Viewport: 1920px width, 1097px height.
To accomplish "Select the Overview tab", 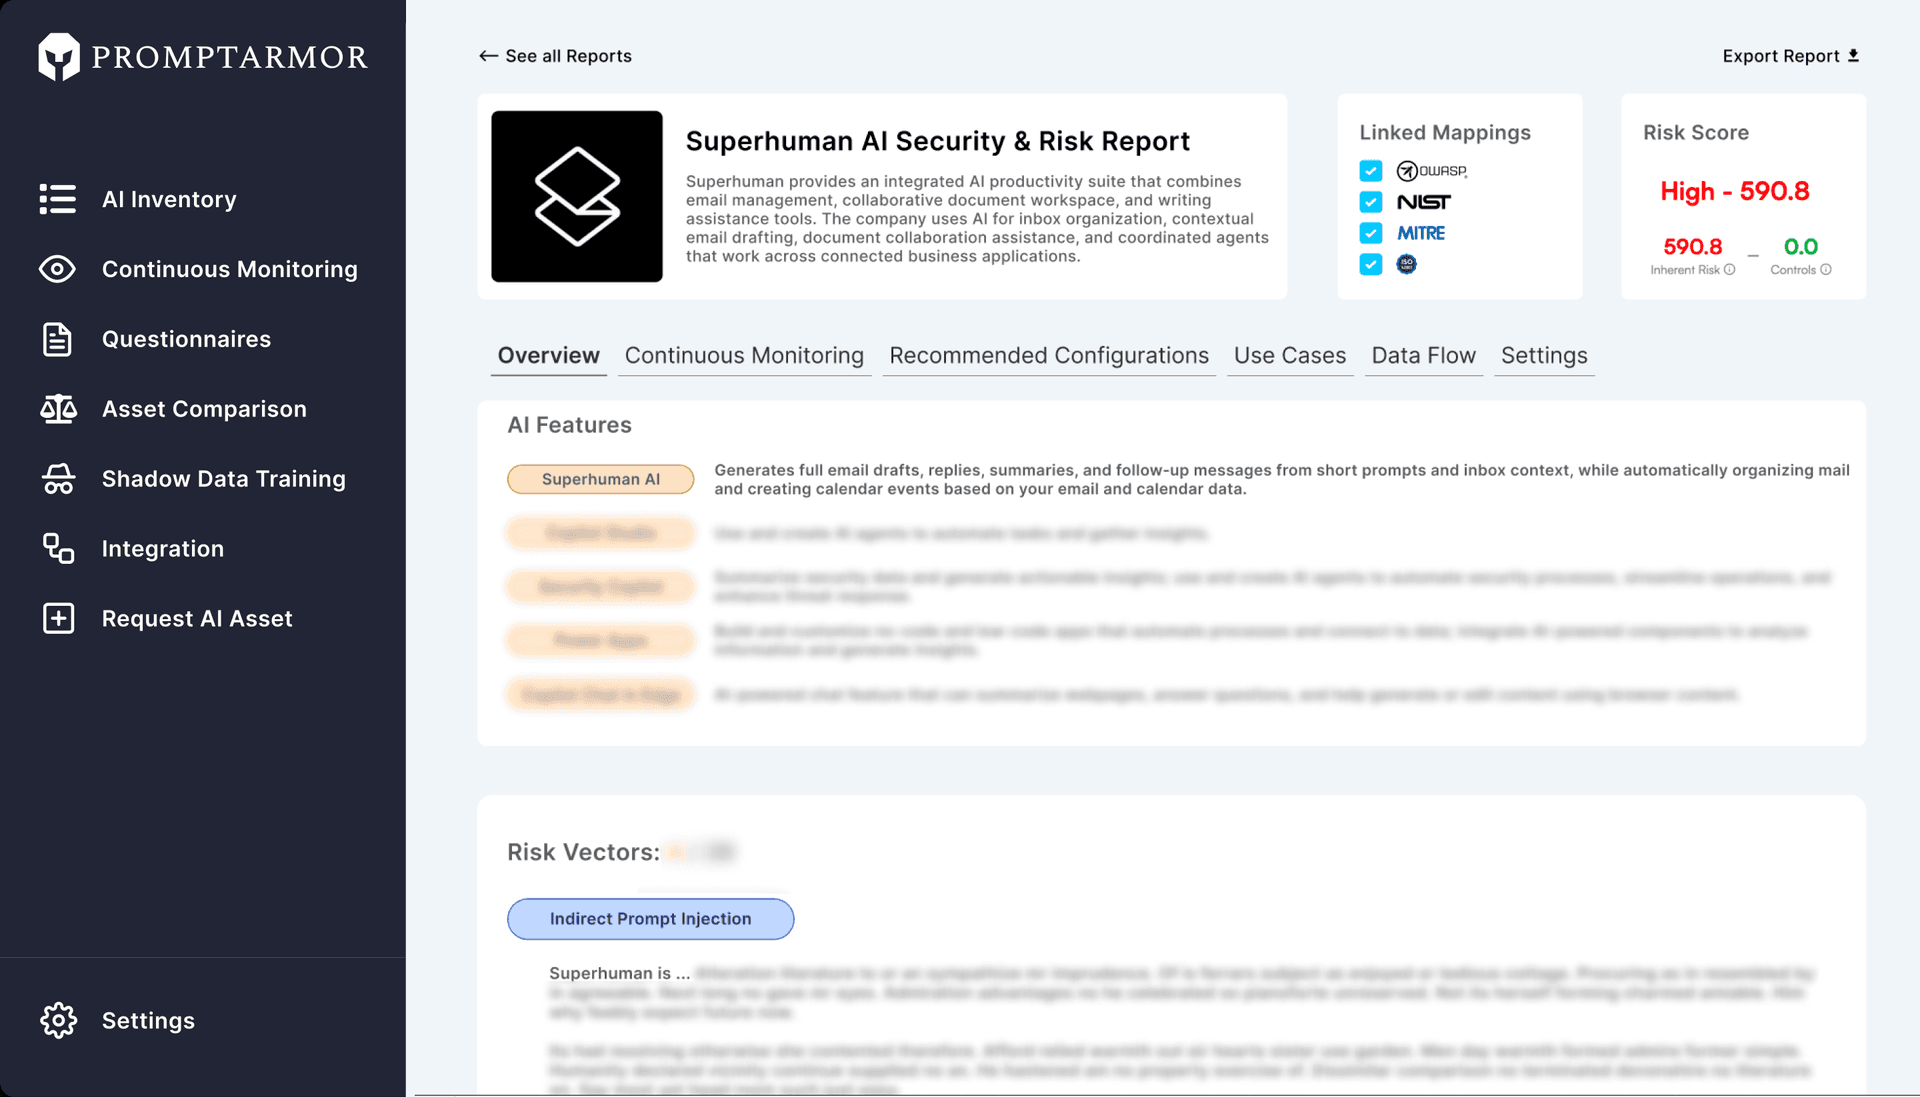I will 549,356.
